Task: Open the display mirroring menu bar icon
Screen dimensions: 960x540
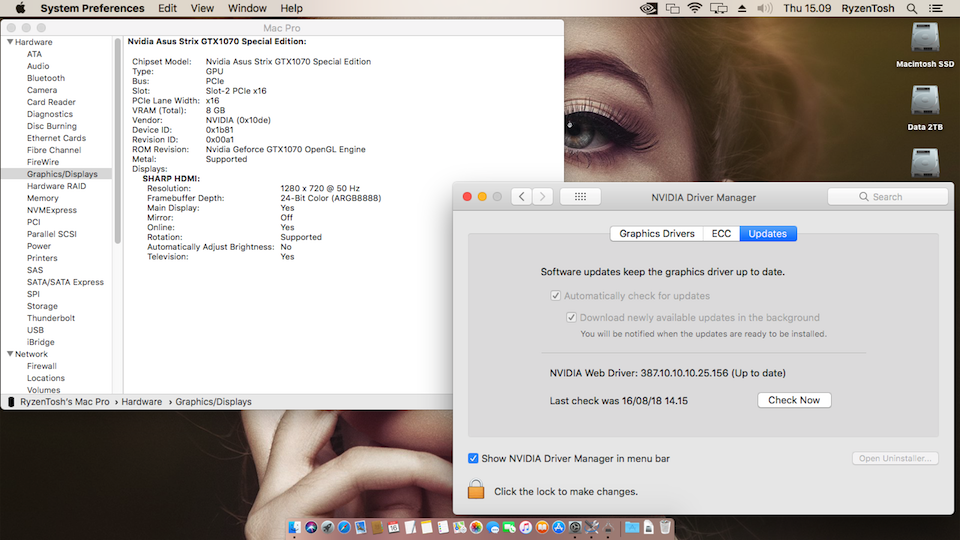Action: [719, 8]
